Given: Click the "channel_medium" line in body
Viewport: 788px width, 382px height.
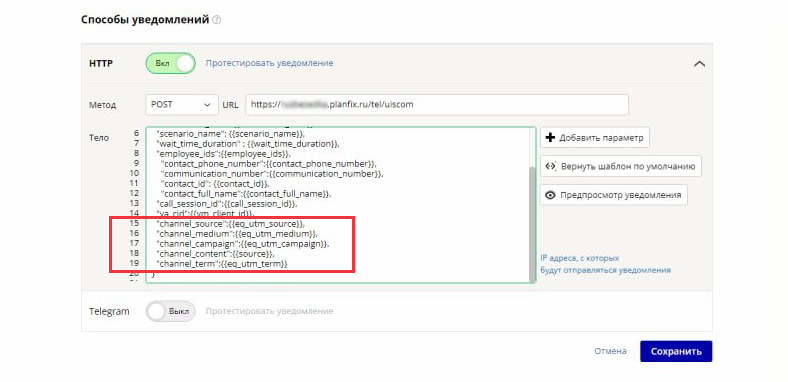Looking at the screenshot, I should coord(237,234).
